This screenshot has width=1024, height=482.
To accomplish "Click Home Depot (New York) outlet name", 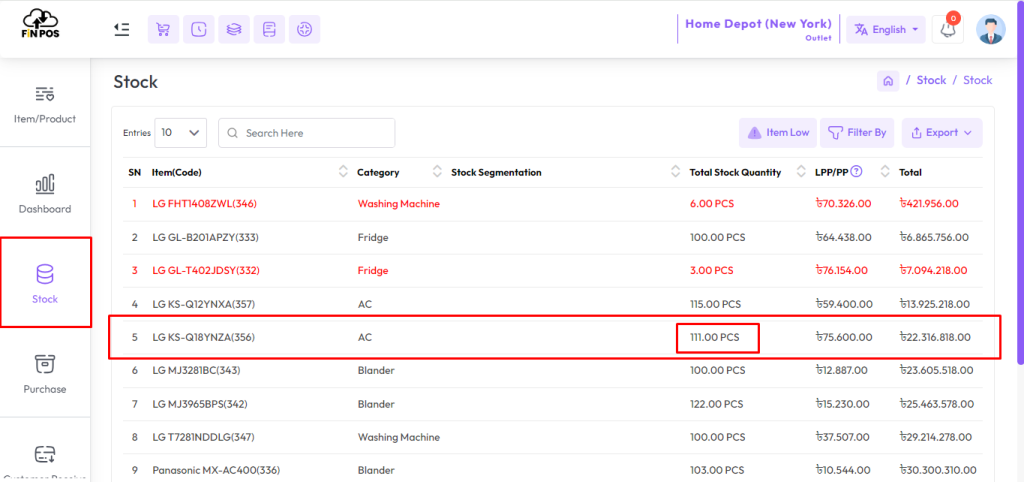I will [758, 24].
